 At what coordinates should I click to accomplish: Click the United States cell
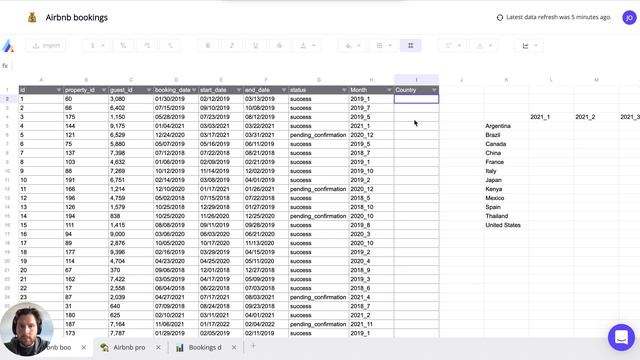[506, 225]
